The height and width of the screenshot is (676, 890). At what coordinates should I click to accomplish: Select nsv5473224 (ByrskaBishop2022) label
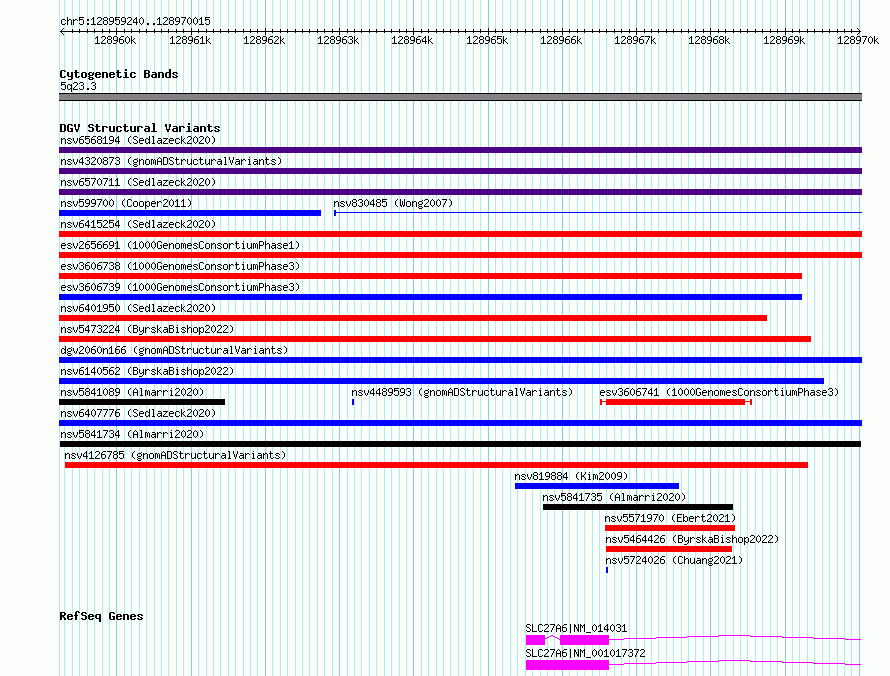point(147,329)
